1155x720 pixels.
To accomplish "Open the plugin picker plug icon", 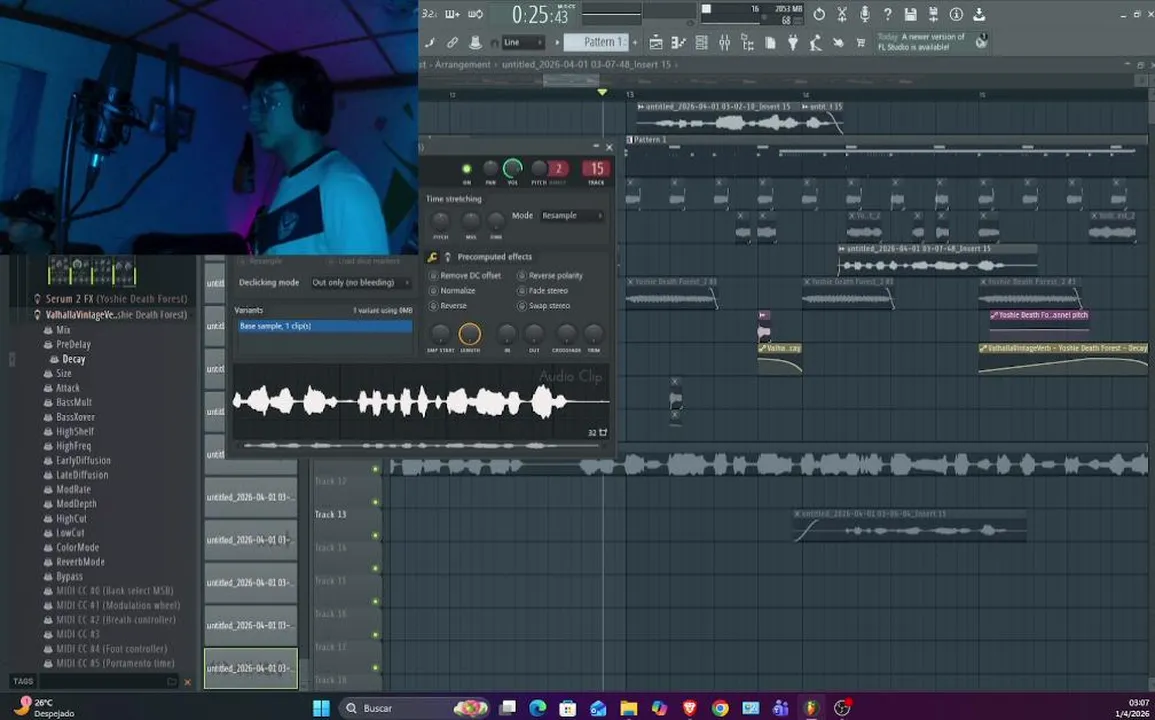I will 793,43.
